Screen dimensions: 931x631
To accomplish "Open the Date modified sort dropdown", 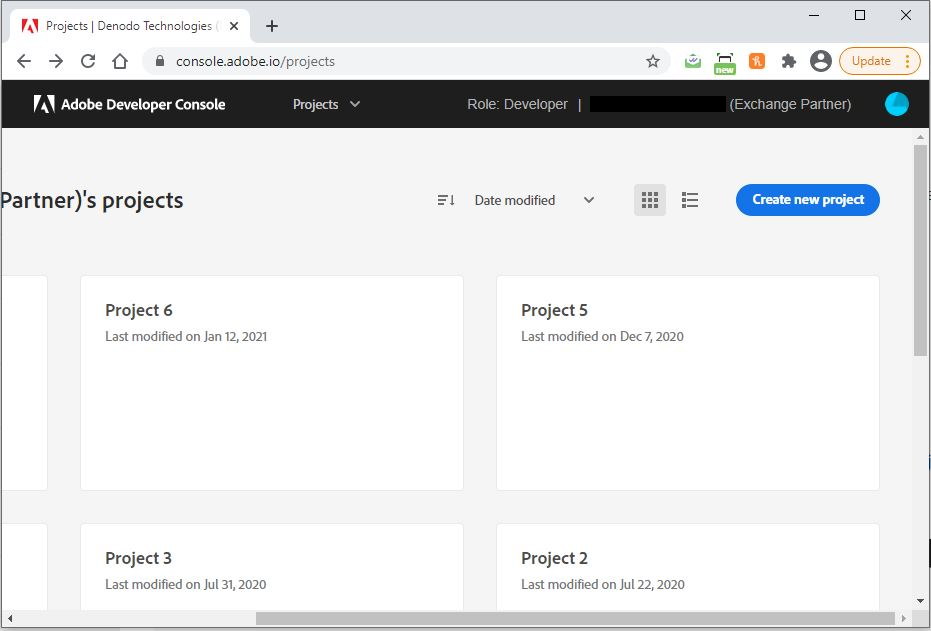I will 534,201.
